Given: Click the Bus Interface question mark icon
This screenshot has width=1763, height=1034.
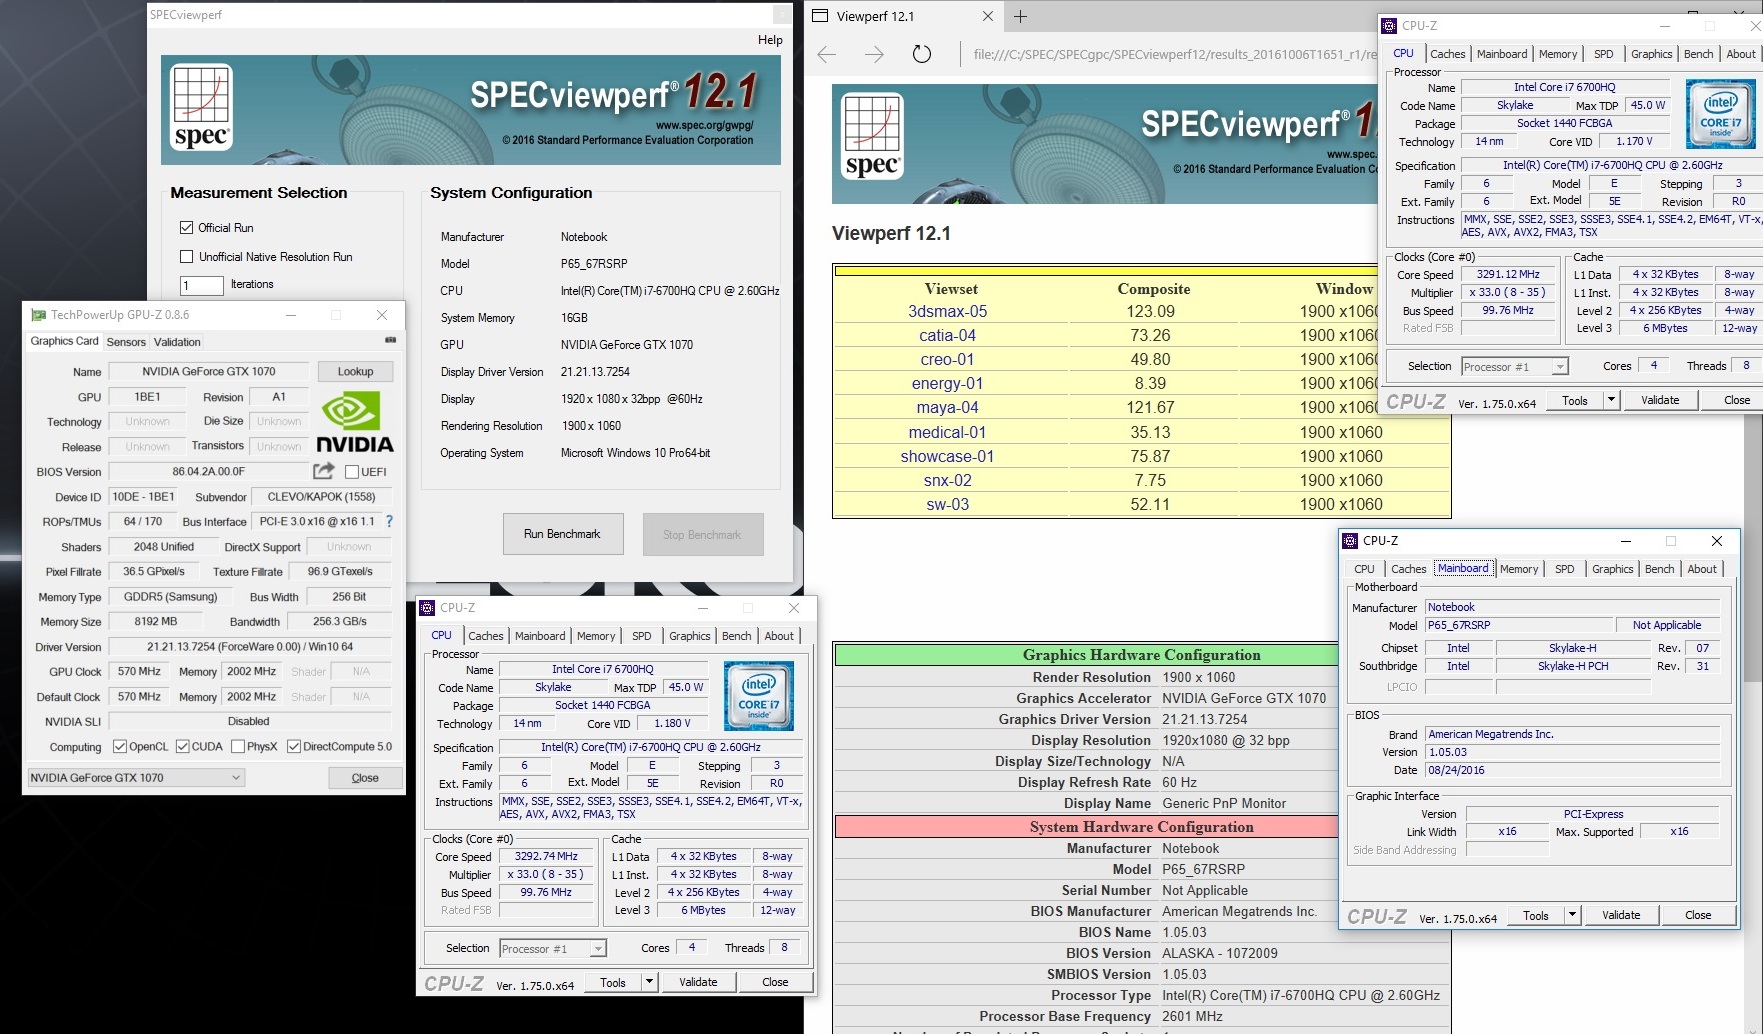Looking at the screenshot, I should pos(389,521).
